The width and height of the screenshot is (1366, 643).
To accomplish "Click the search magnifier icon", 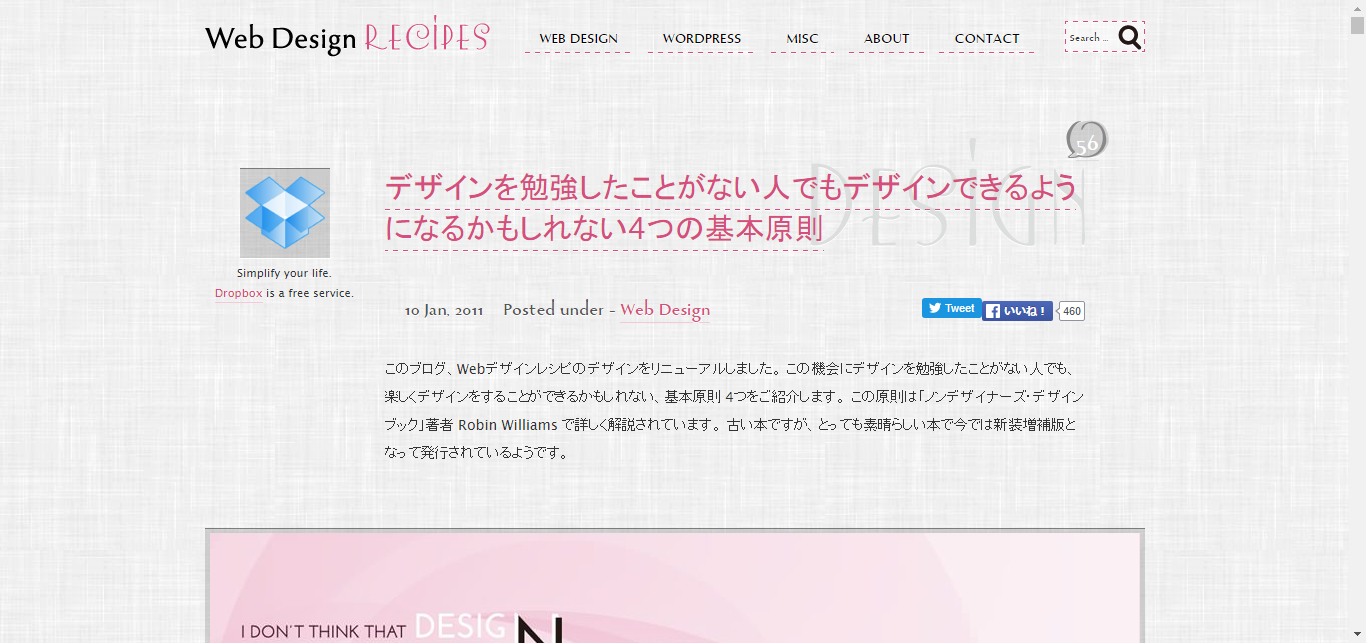I will (x=1129, y=38).
